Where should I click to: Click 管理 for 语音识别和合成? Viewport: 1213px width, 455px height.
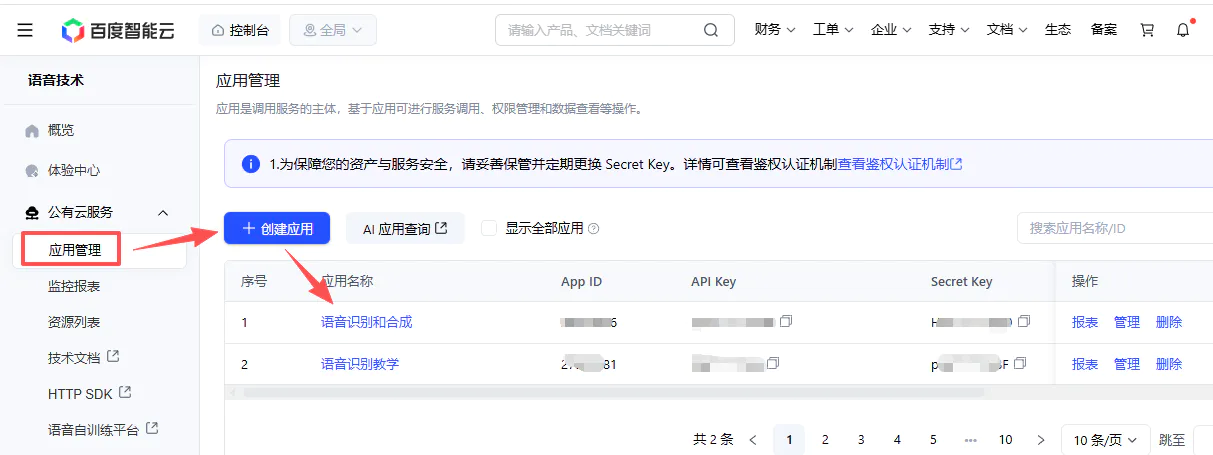point(1127,322)
